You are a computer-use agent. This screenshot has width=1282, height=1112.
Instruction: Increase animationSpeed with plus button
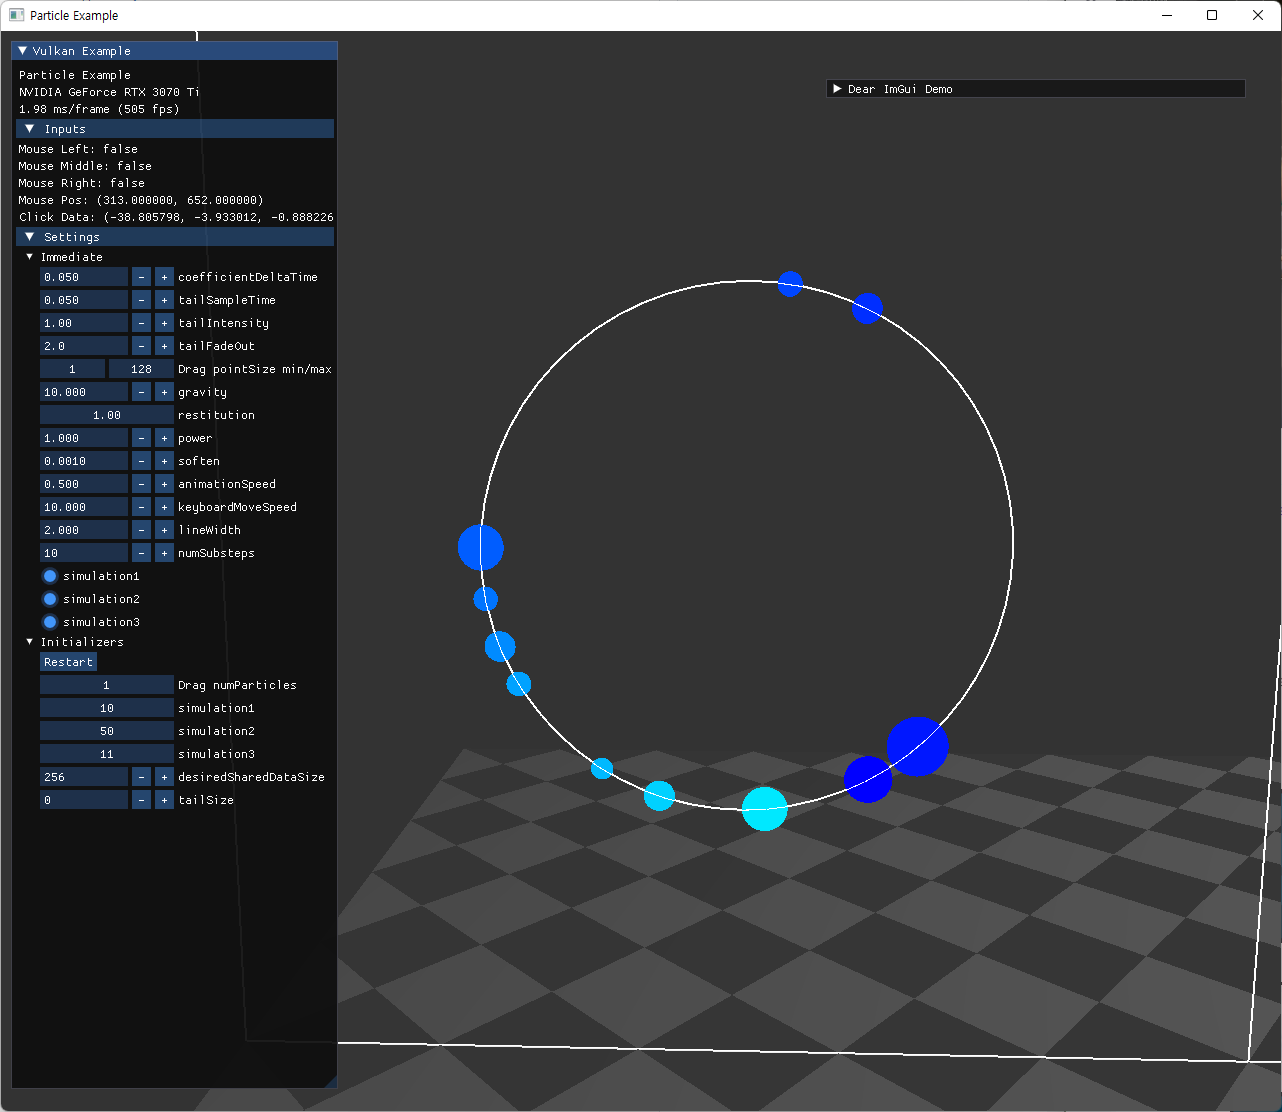[164, 484]
